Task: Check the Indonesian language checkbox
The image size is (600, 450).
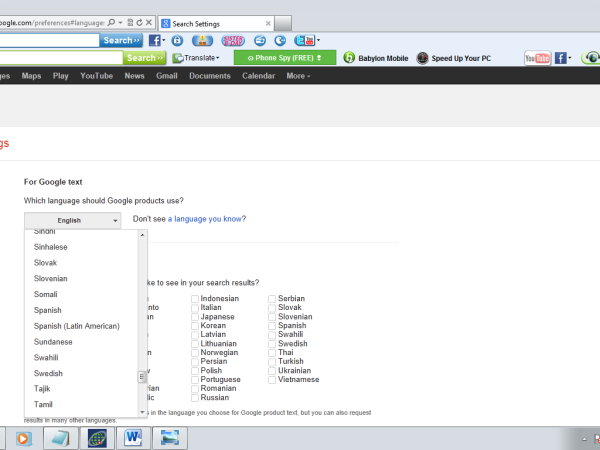Action: (195, 299)
